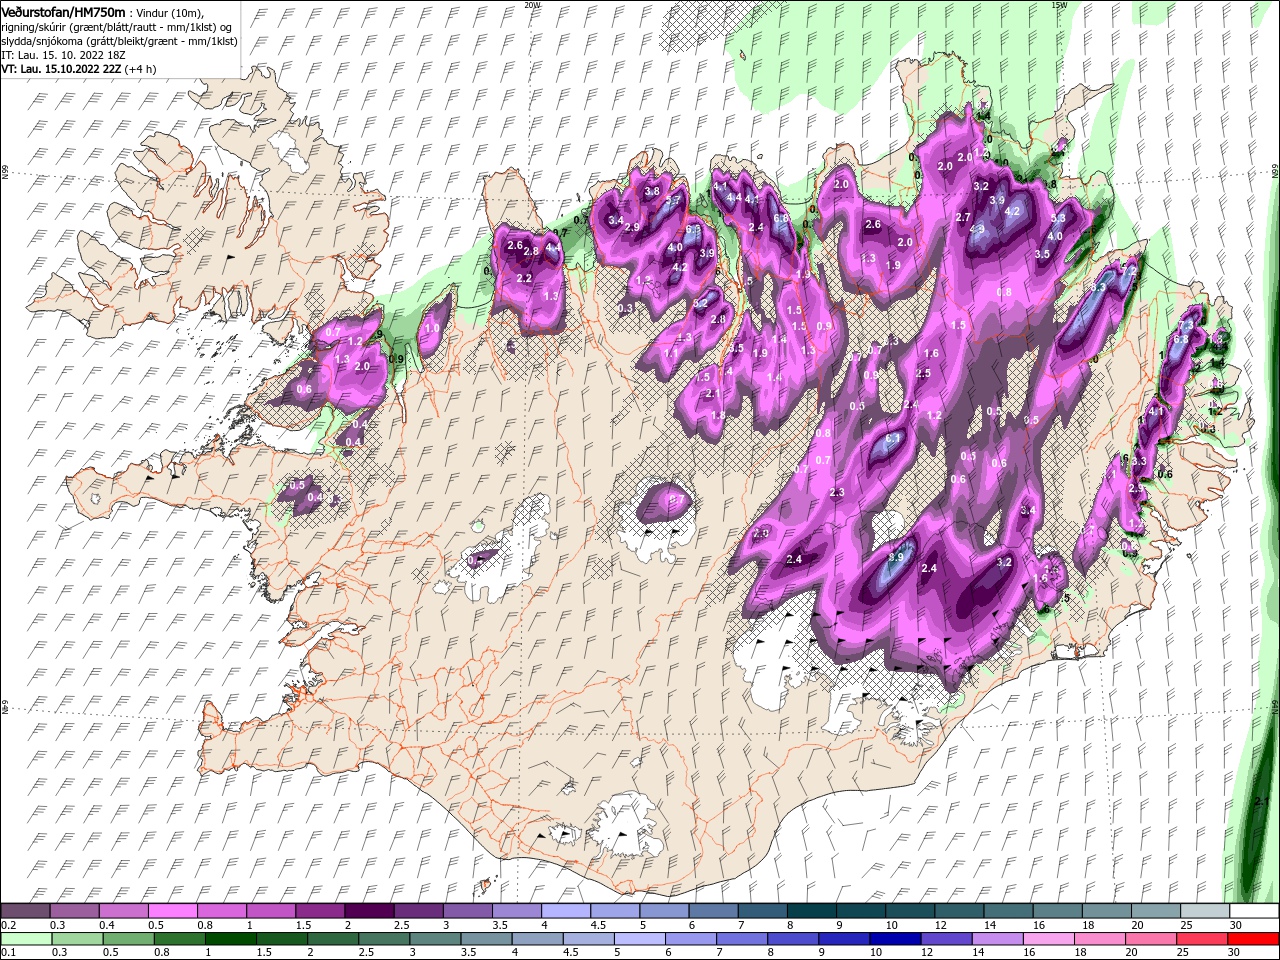Image resolution: width=1280 pixels, height=960 pixels.
Task: Click the 8.9 precipitation value on the map
Action: 896,557
